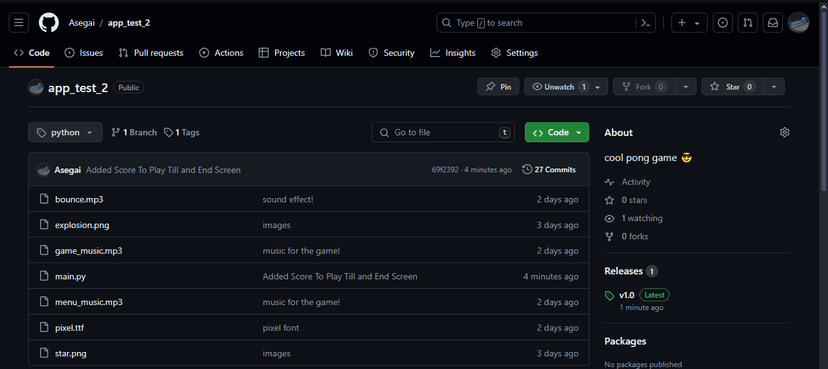This screenshot has width=828, height=369.
Task: Open the pixel.ttf file
Action: tap(69, 328)
